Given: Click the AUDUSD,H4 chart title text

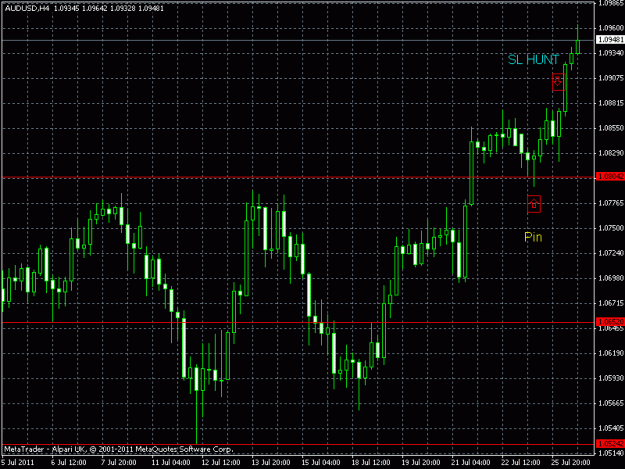Looking at the screenshot, I should point(27,8).
